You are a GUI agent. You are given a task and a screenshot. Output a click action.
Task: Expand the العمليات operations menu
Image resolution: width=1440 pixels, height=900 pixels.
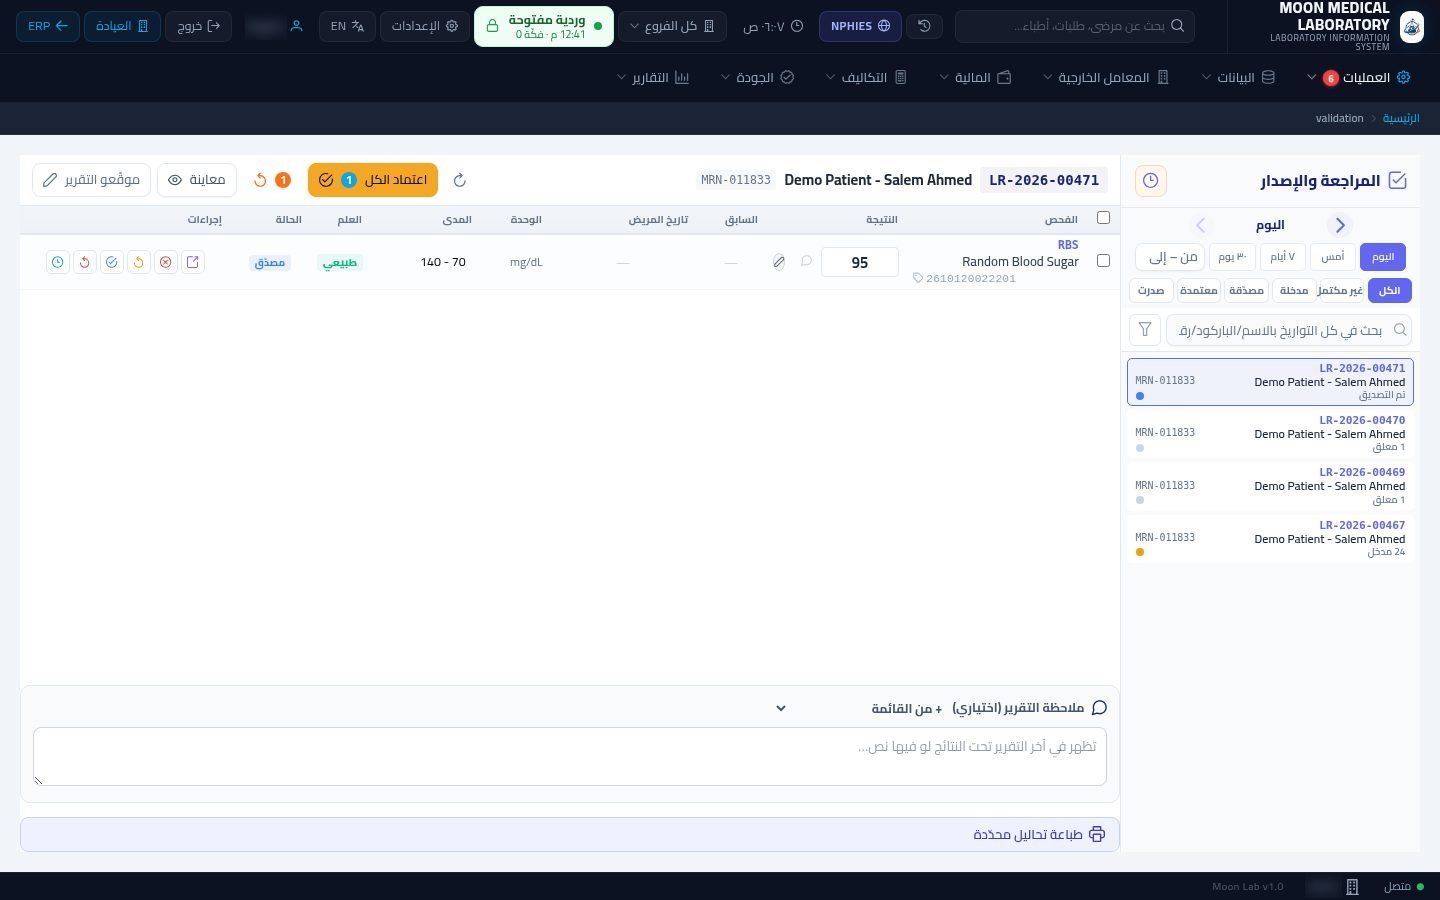[1359, 77]
